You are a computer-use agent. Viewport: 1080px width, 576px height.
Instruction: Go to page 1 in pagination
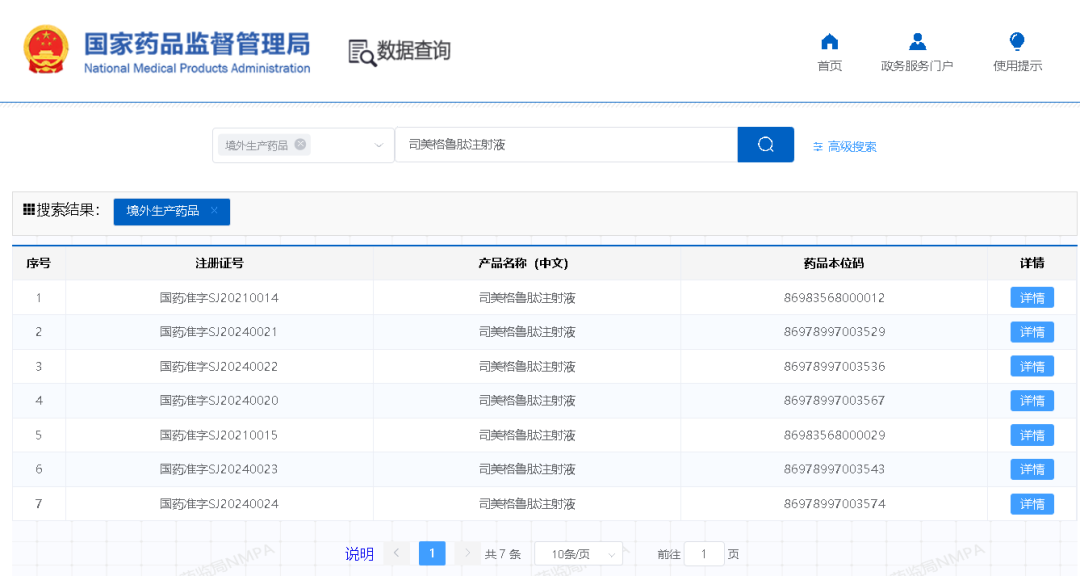pyautogui.click(x=432, y=553)
